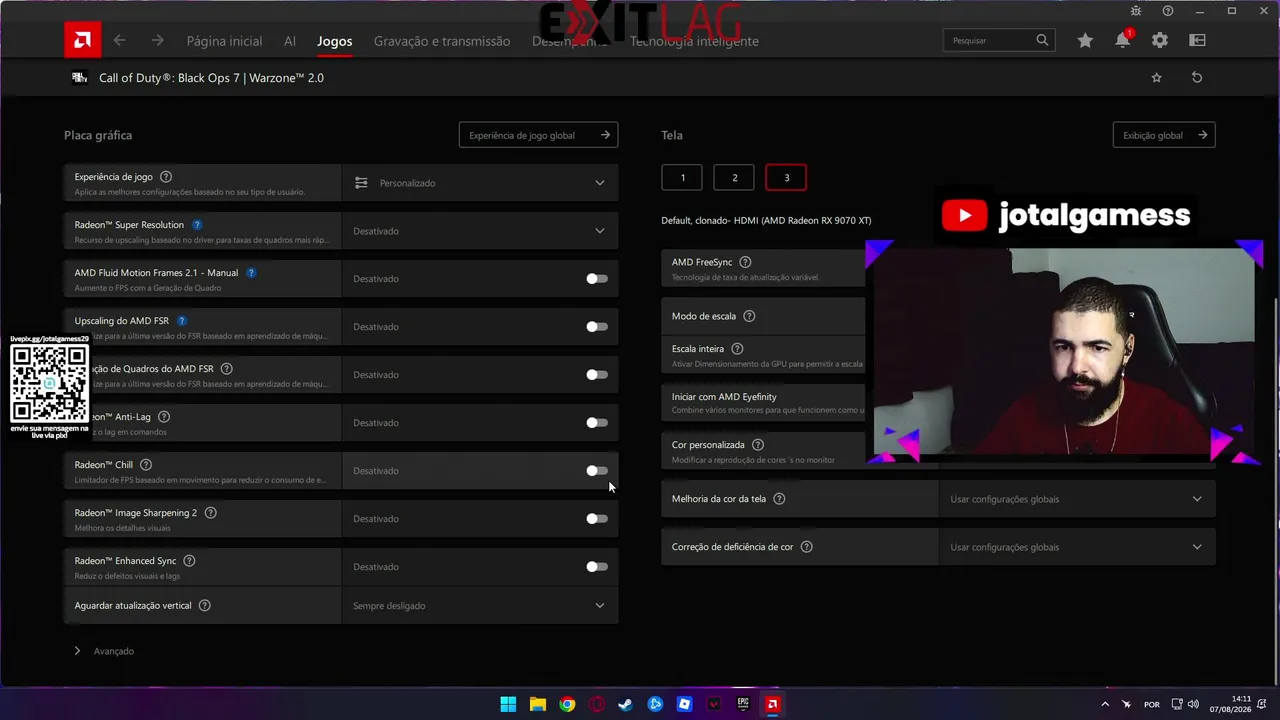Enable AMD Fluid Motion Frames 2.1 toggle
1280x720 pixels.
[597, 279]
